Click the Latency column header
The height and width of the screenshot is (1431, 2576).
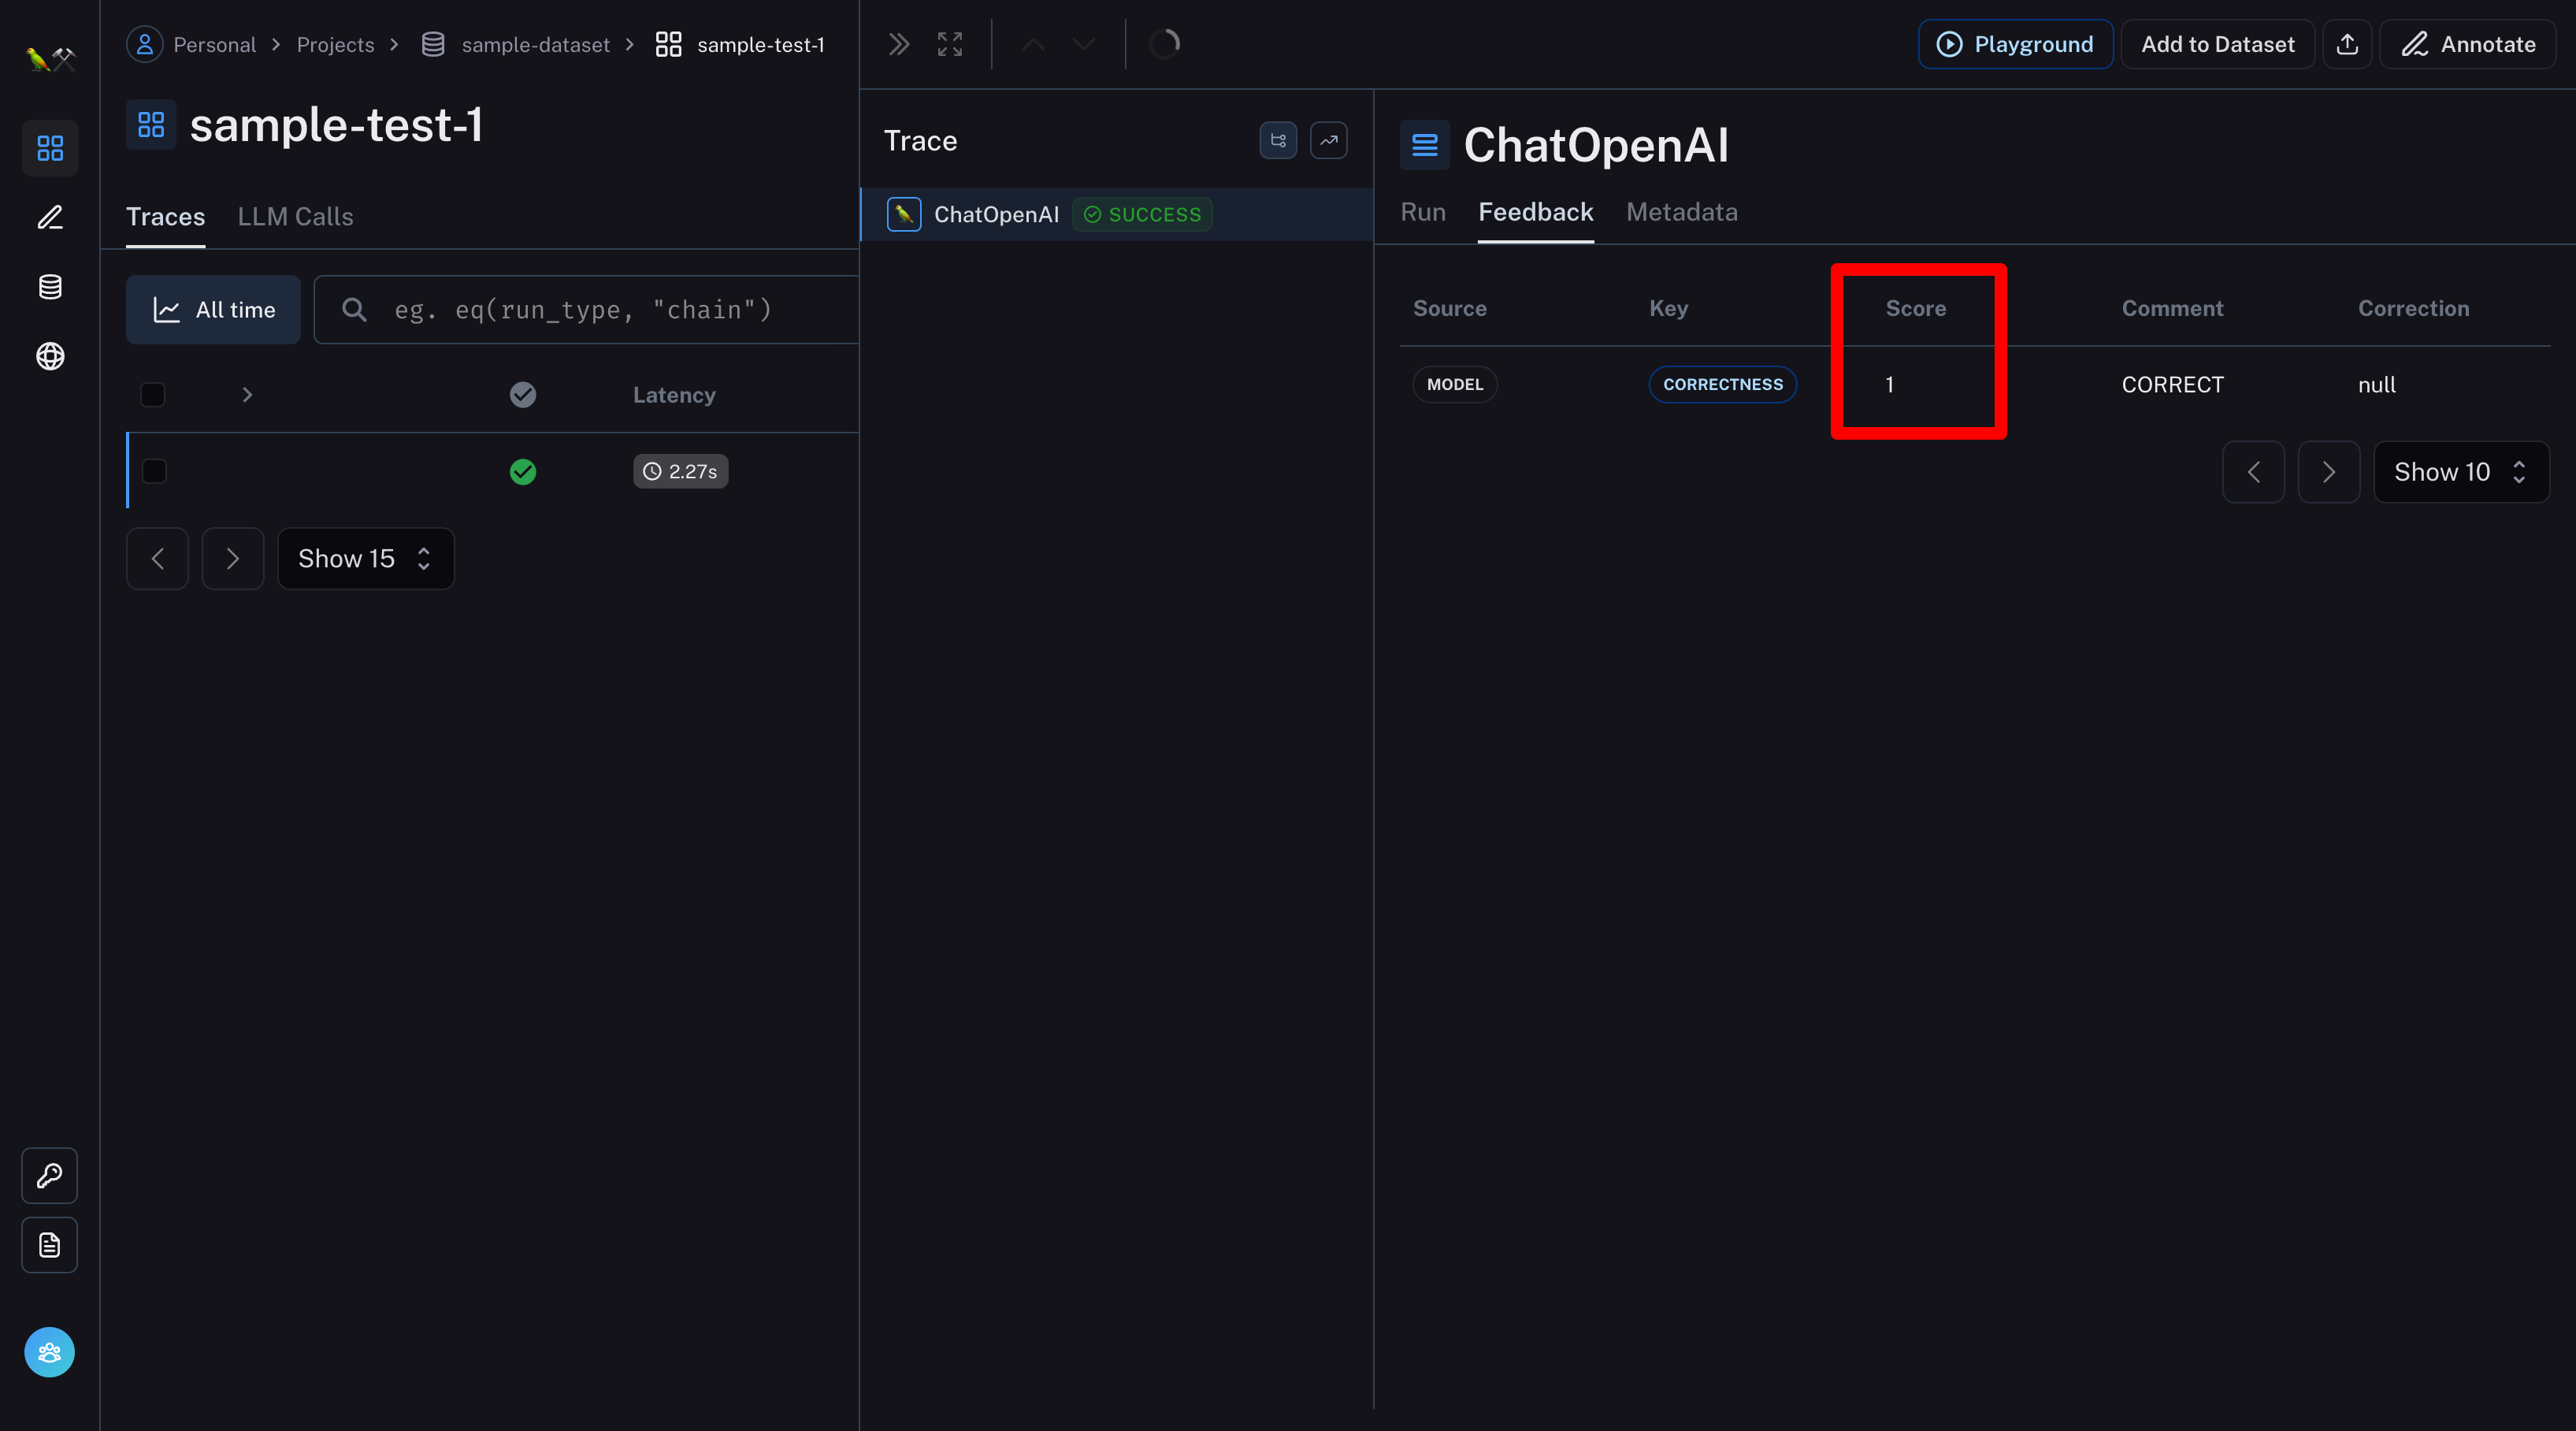[674, 395]
